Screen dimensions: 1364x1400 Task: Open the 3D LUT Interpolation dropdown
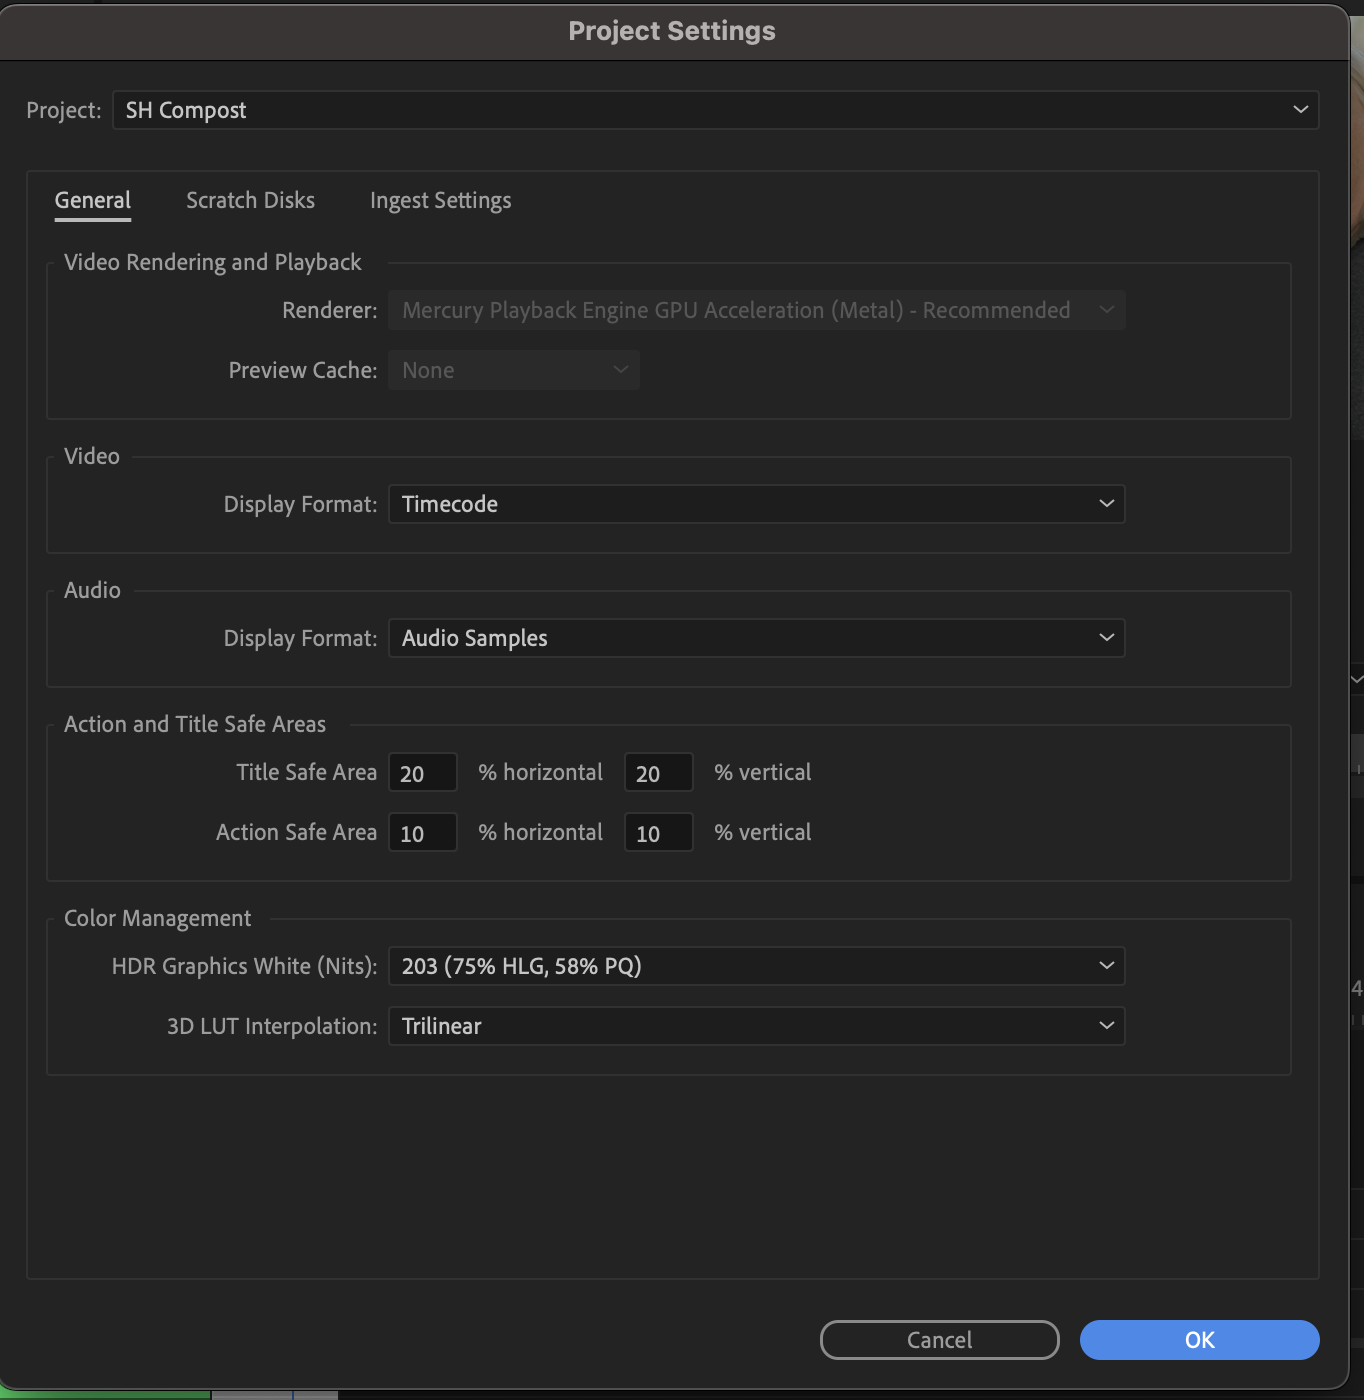[756, 1026]
